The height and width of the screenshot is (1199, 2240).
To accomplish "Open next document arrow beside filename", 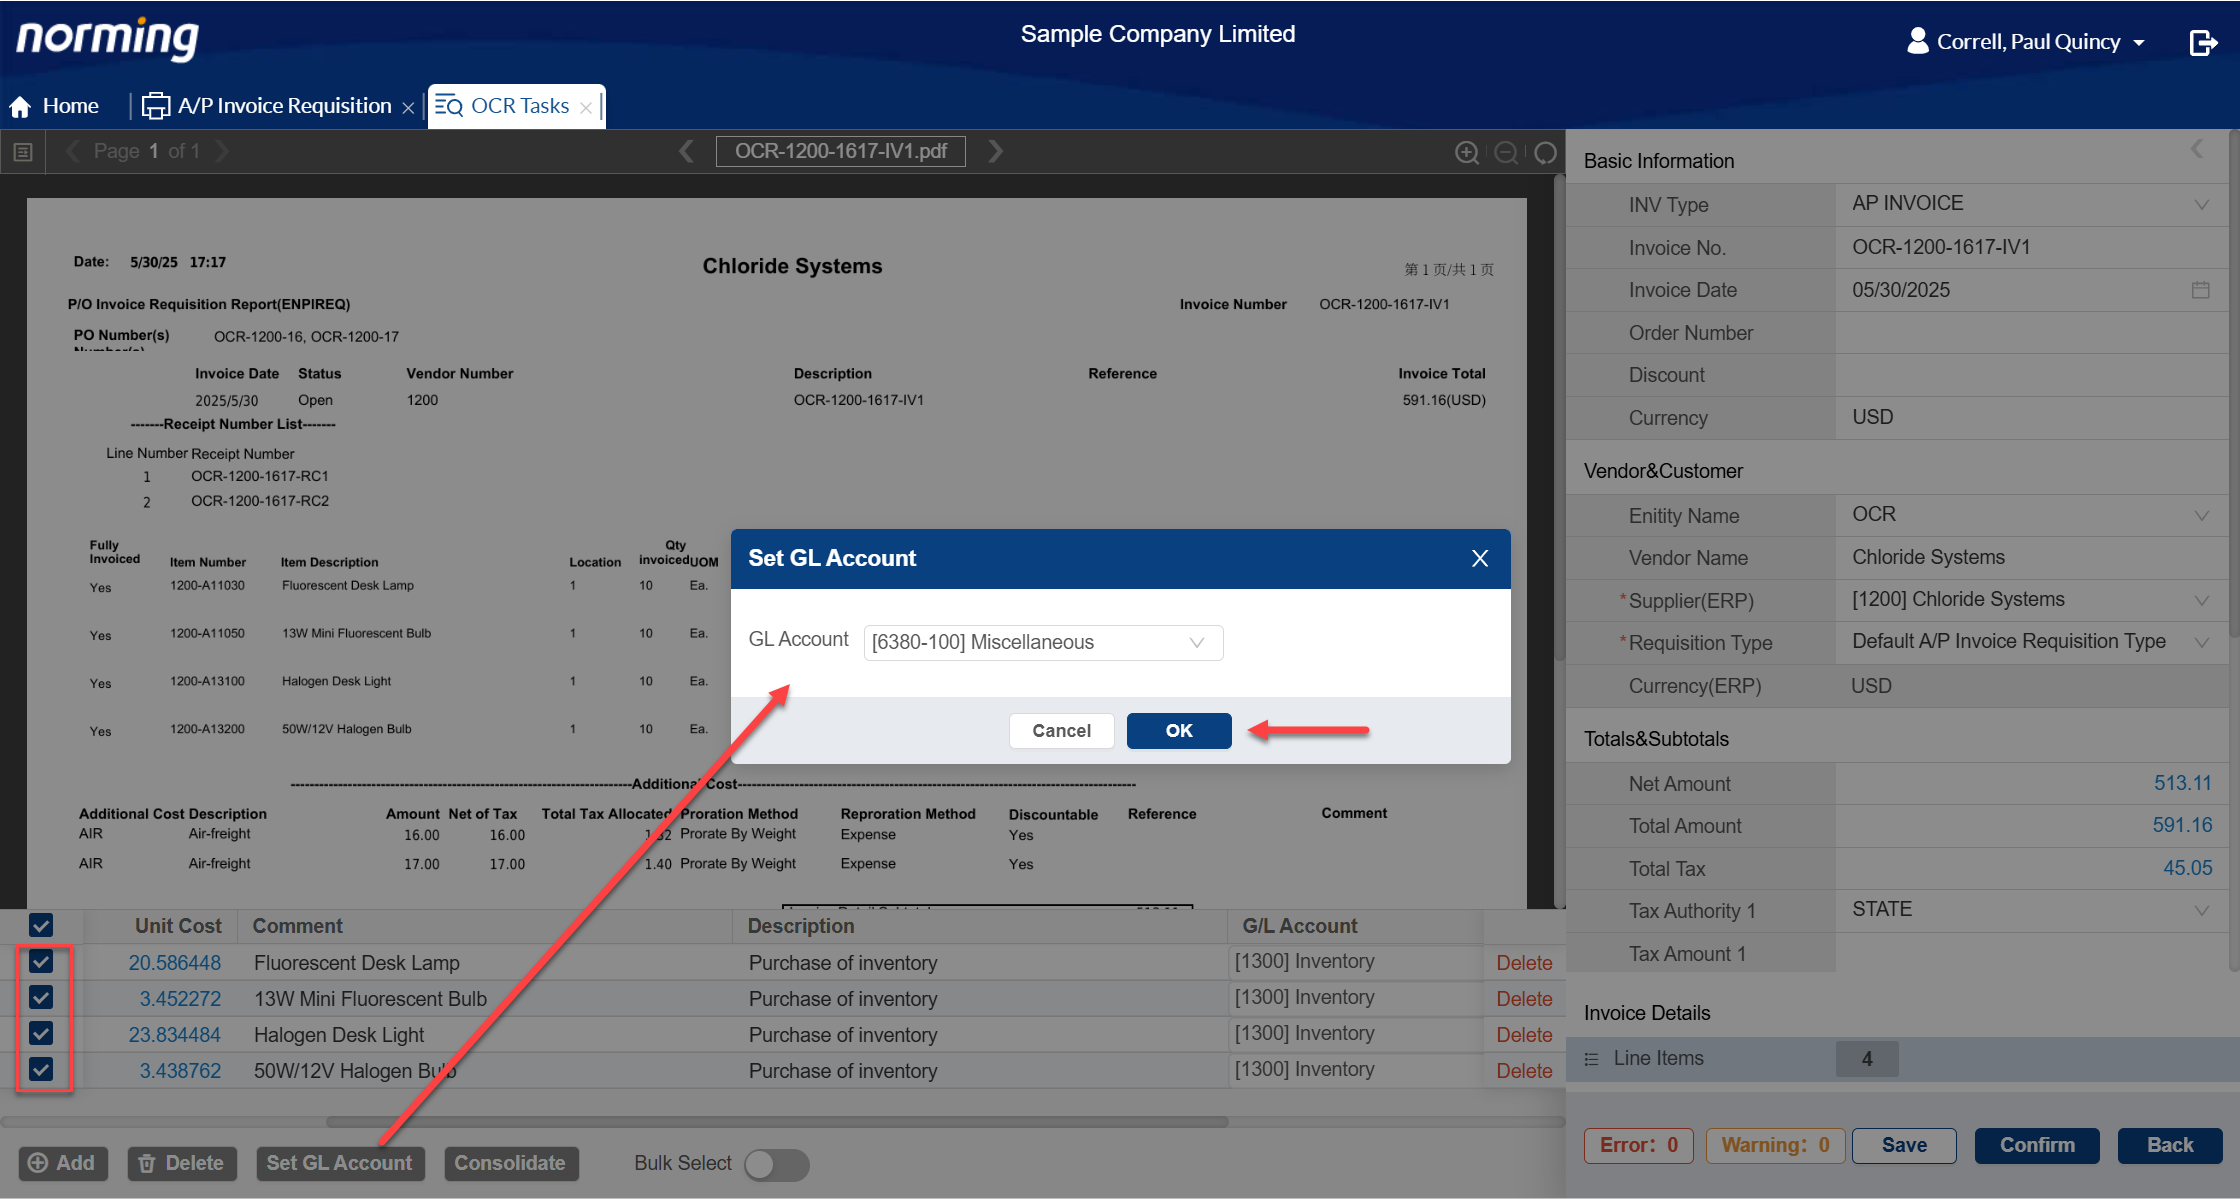I will [995, 151].
